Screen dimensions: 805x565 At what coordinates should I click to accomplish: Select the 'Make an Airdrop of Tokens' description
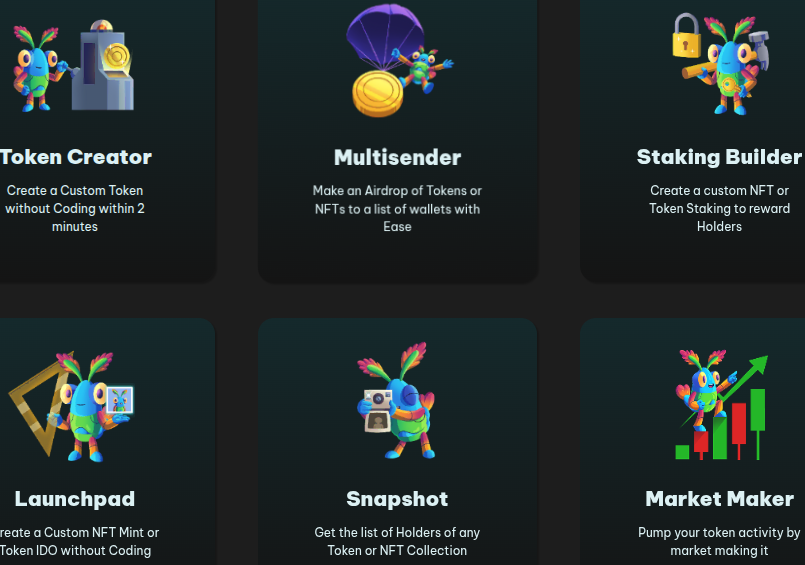[397, 208]
